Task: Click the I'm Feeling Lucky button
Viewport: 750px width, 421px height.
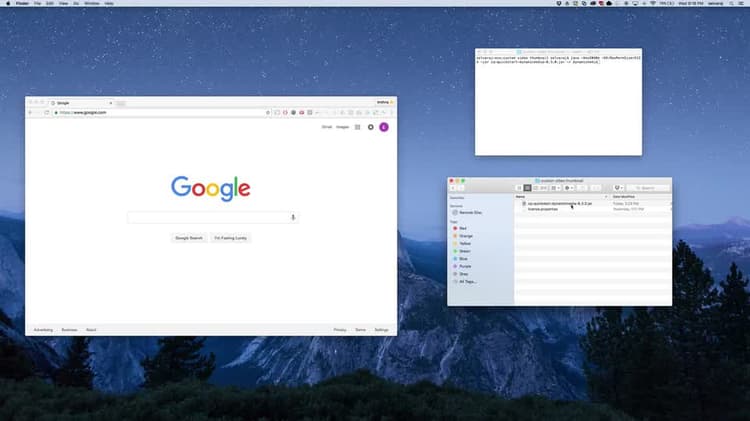Action: [x=231, y=238]
